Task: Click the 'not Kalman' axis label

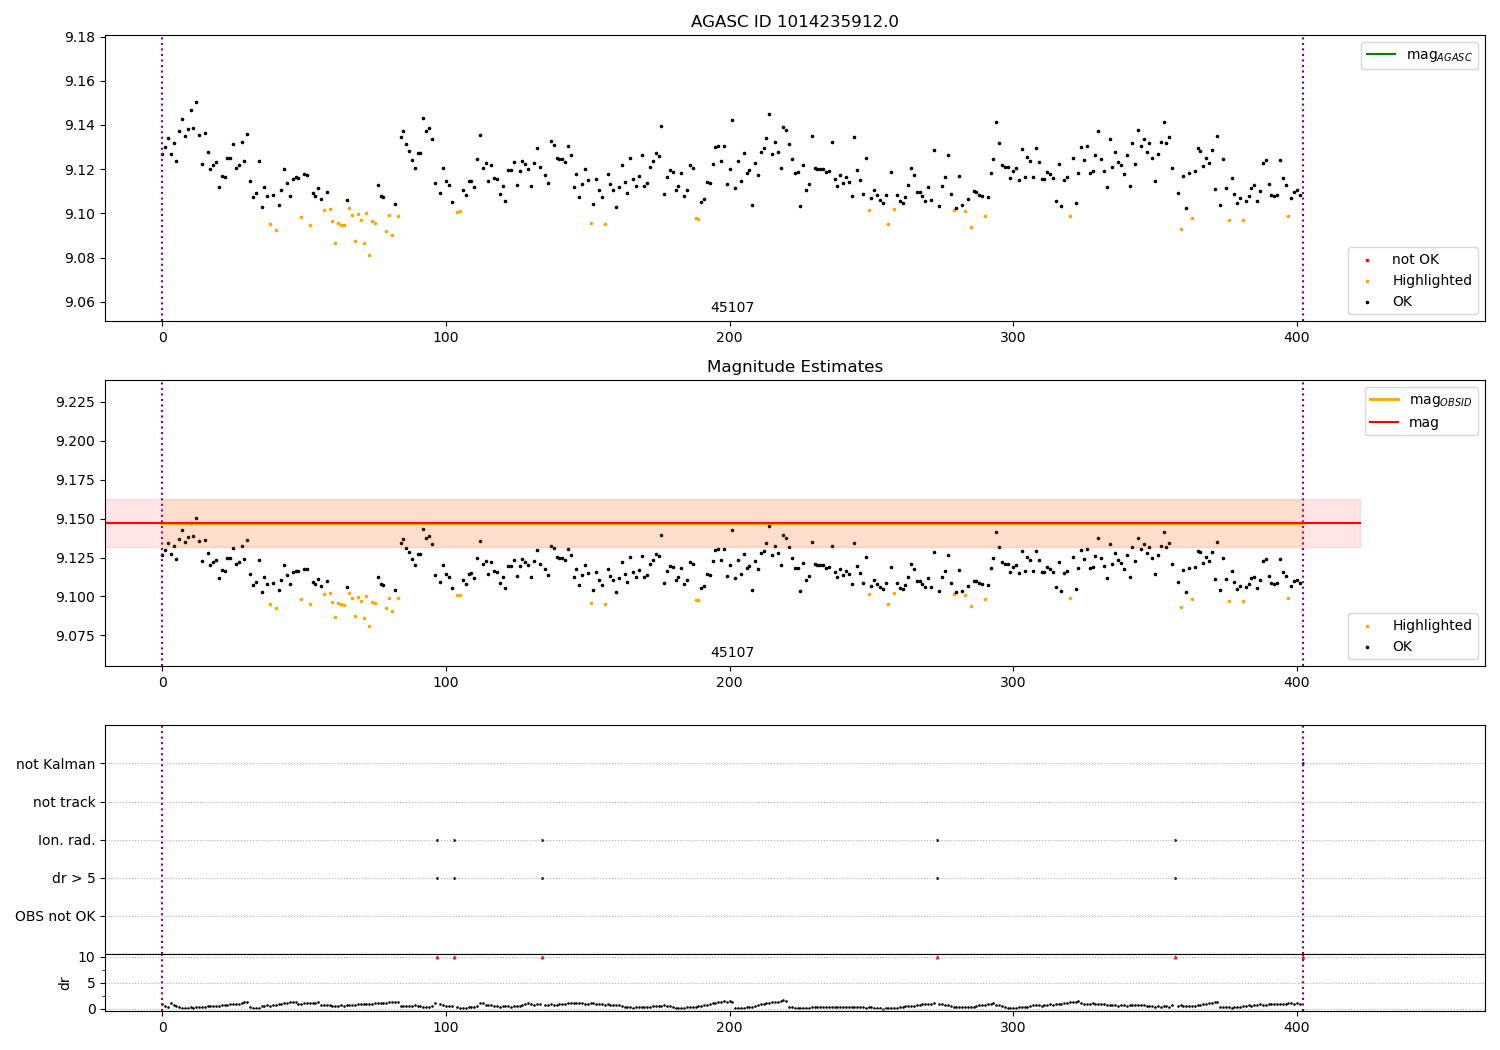Action: pyautogui.click(x=56, y=765)
